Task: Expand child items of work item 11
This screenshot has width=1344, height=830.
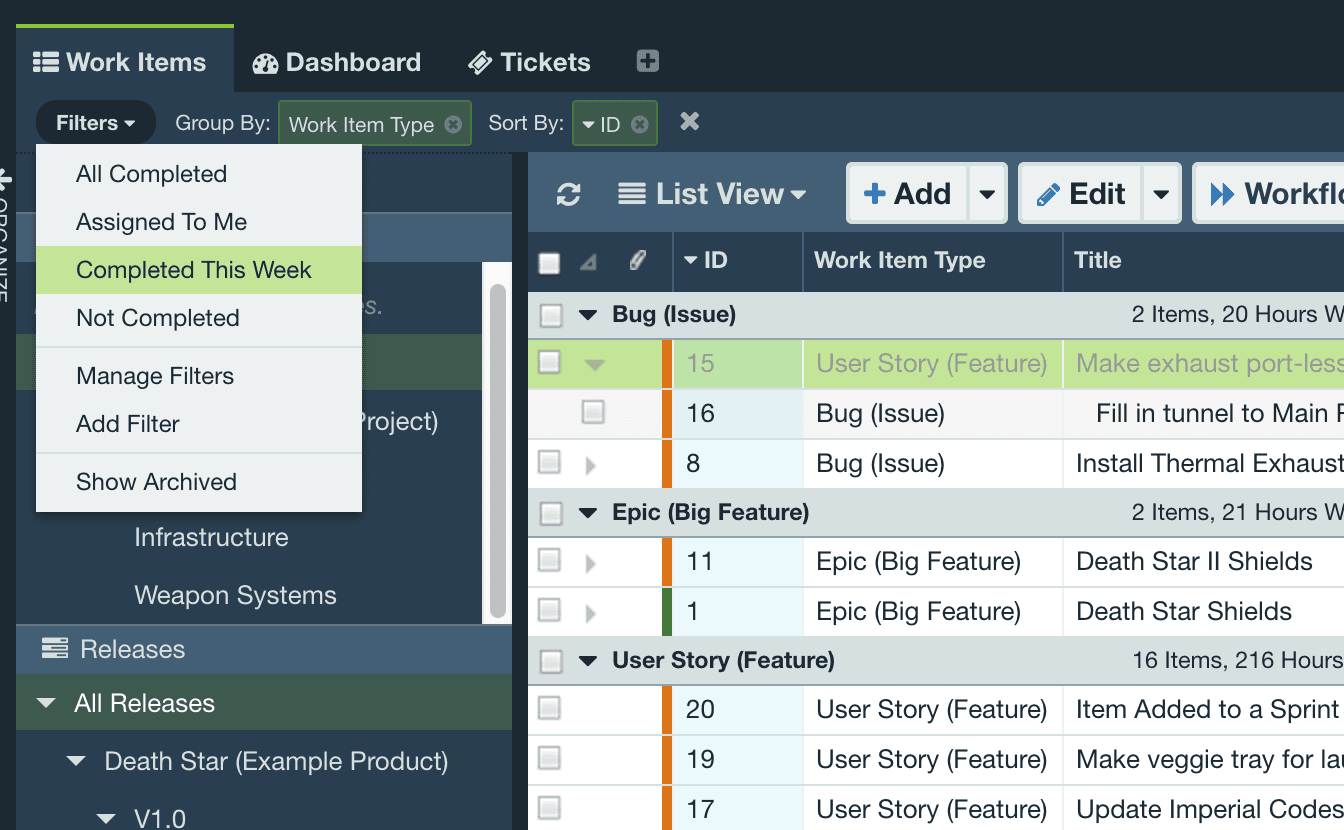Action: (590, 563)
